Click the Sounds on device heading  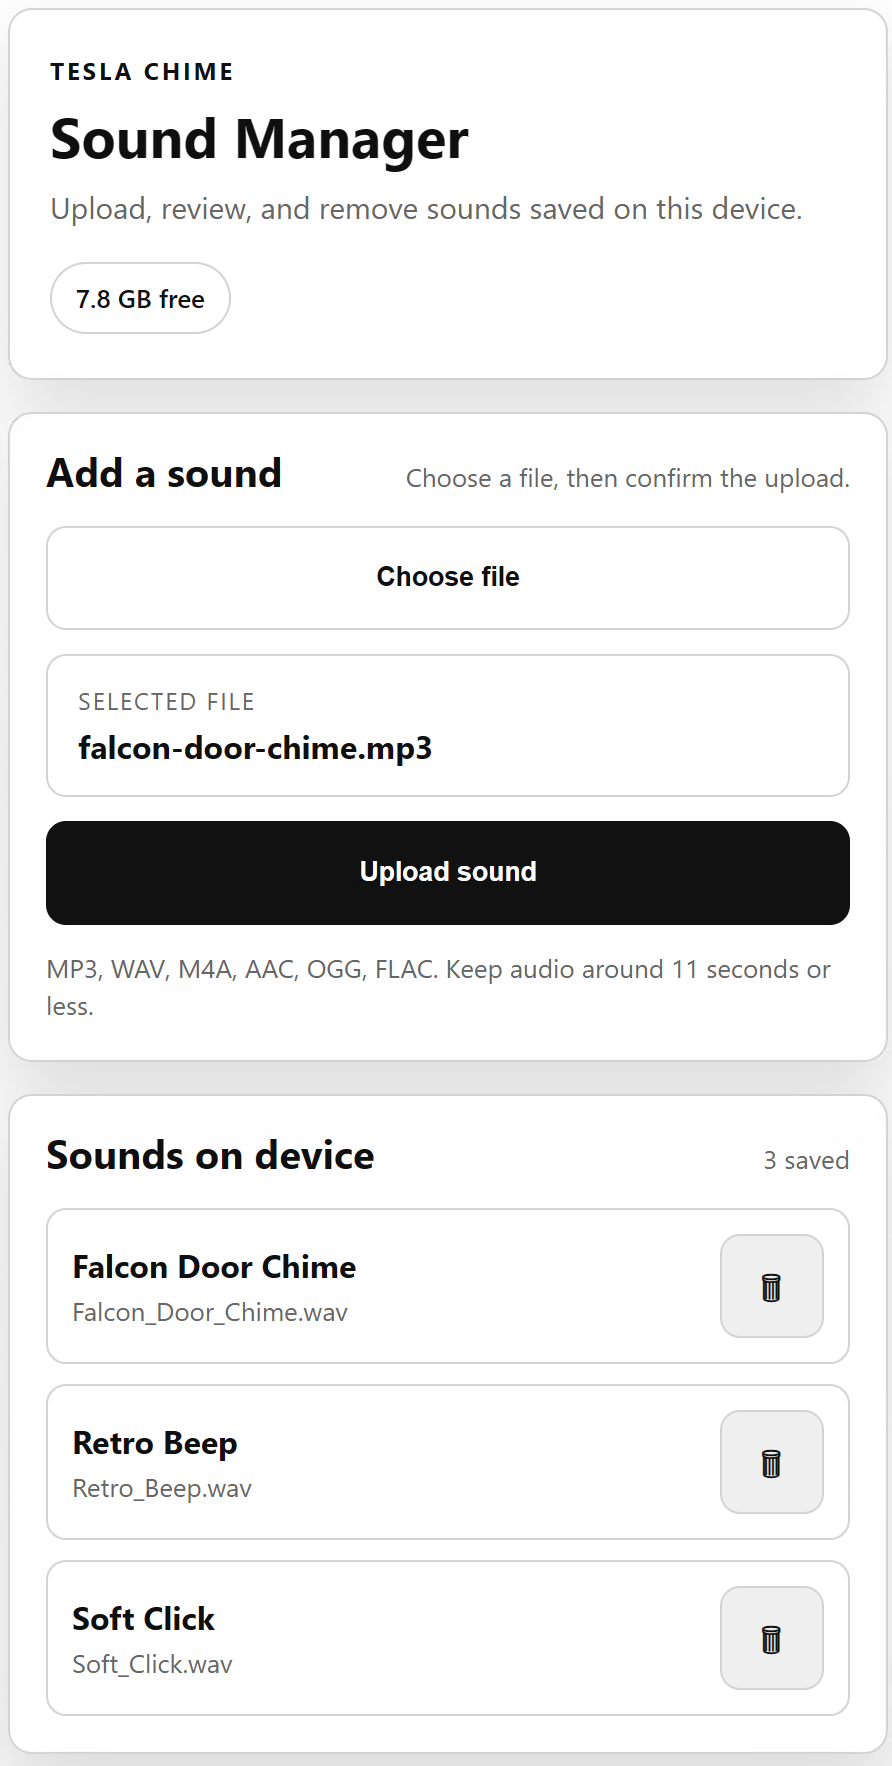(x=210, y=1155)
